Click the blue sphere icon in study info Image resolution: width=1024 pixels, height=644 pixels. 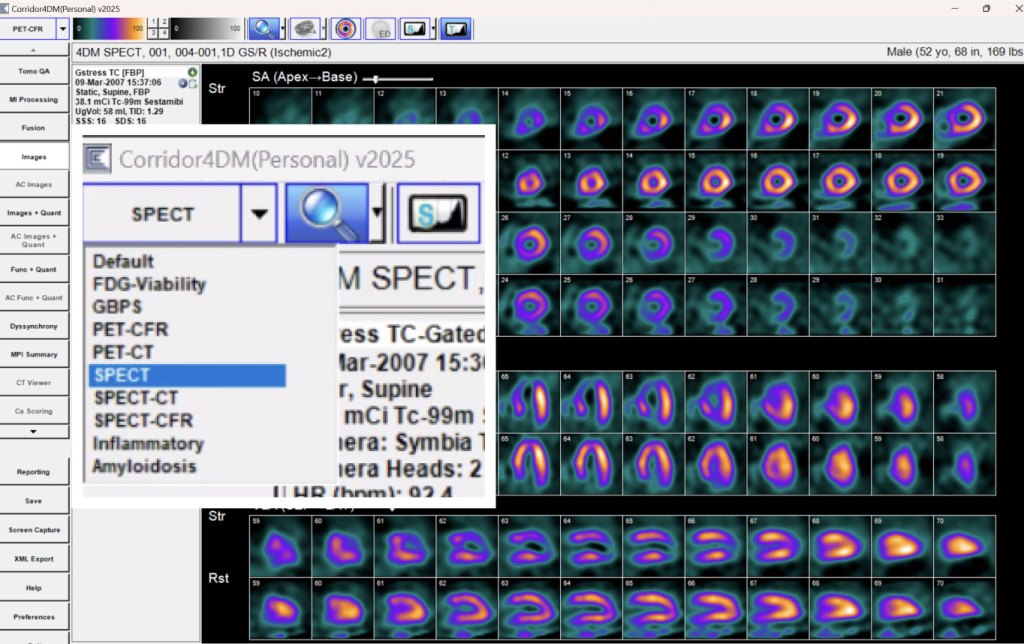184,83
